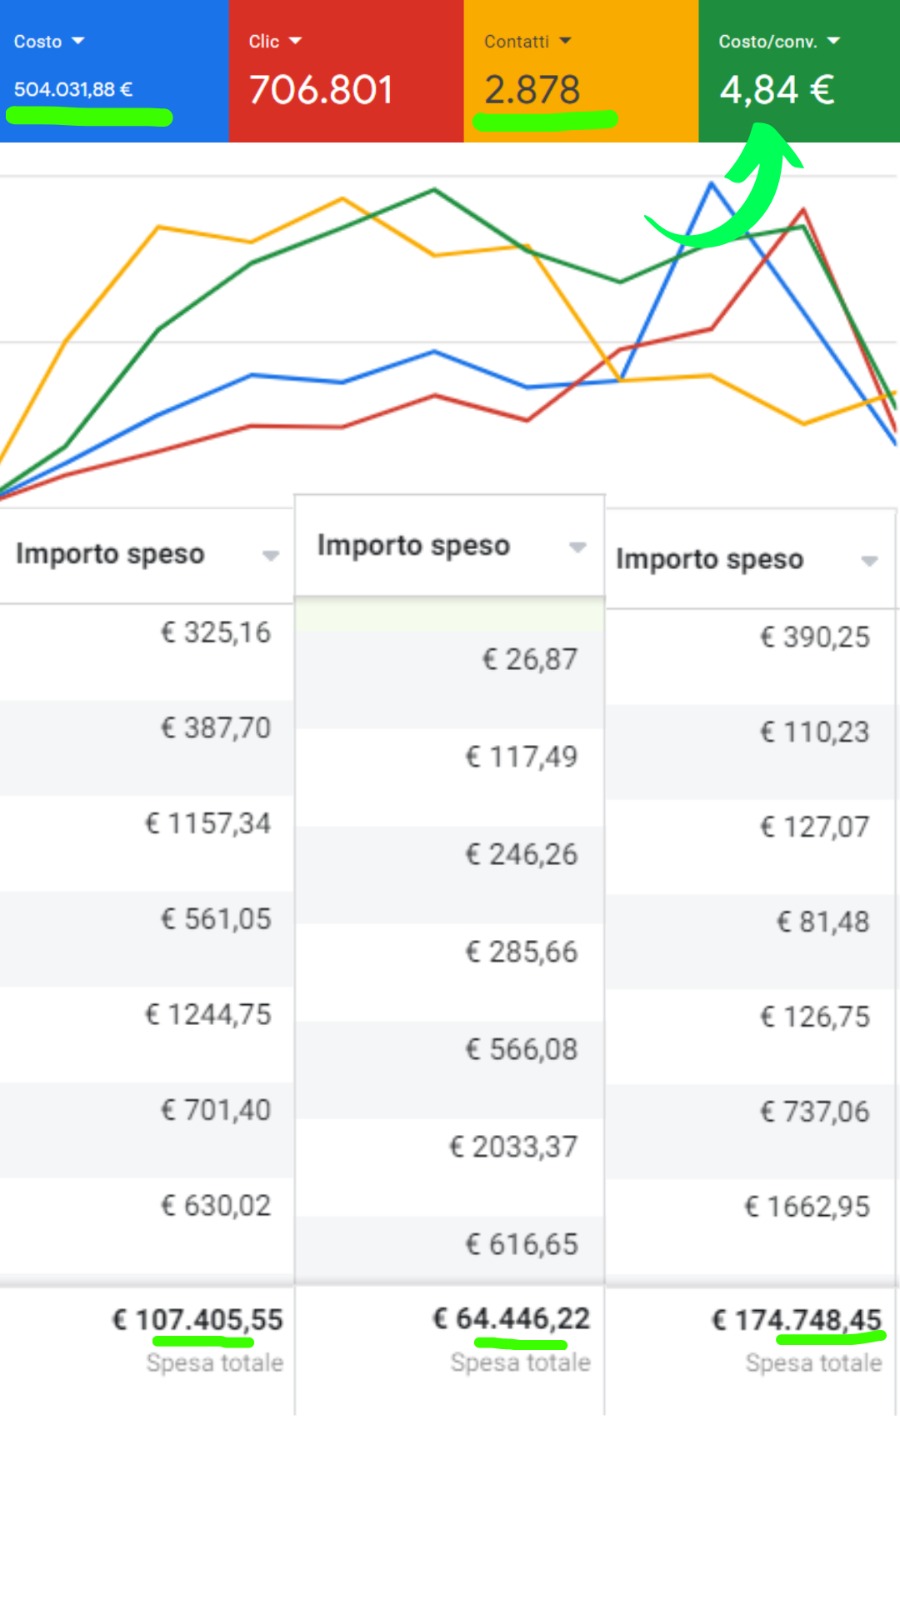The height and width of the screenshot is (1600, 900).
Task: Click the € 1244,75 cell in left table
Action: coord(209,1015)
